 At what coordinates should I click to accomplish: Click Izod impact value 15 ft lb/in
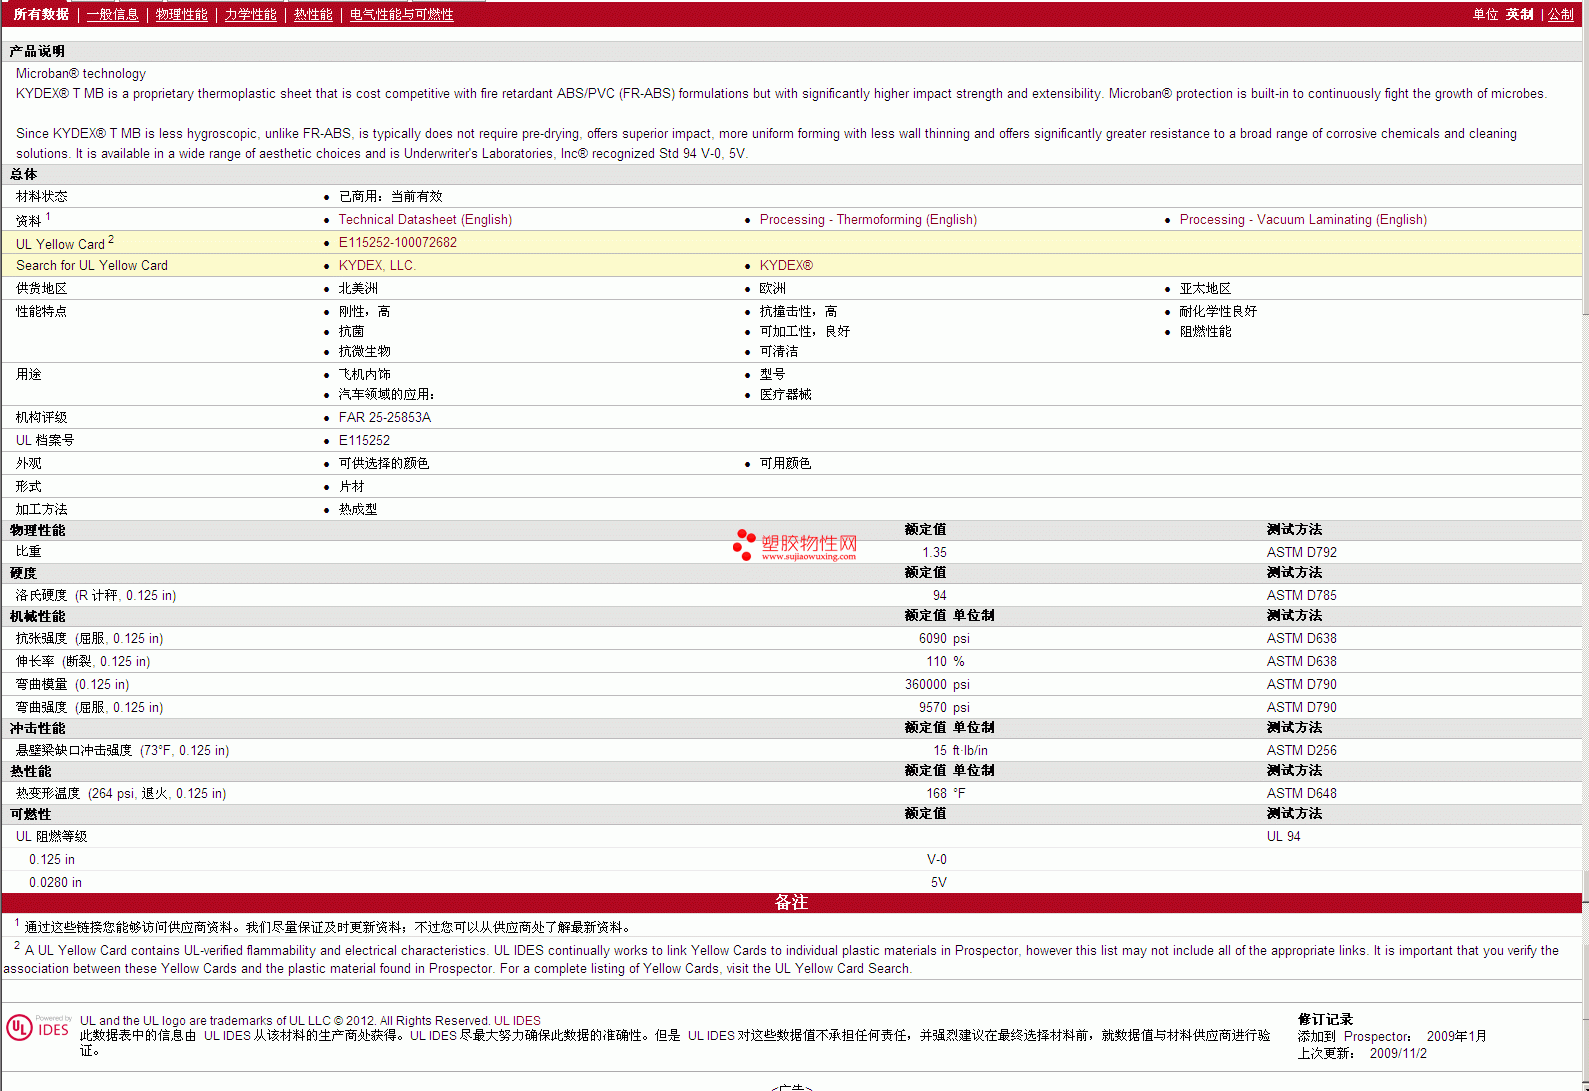click(960, 750)
